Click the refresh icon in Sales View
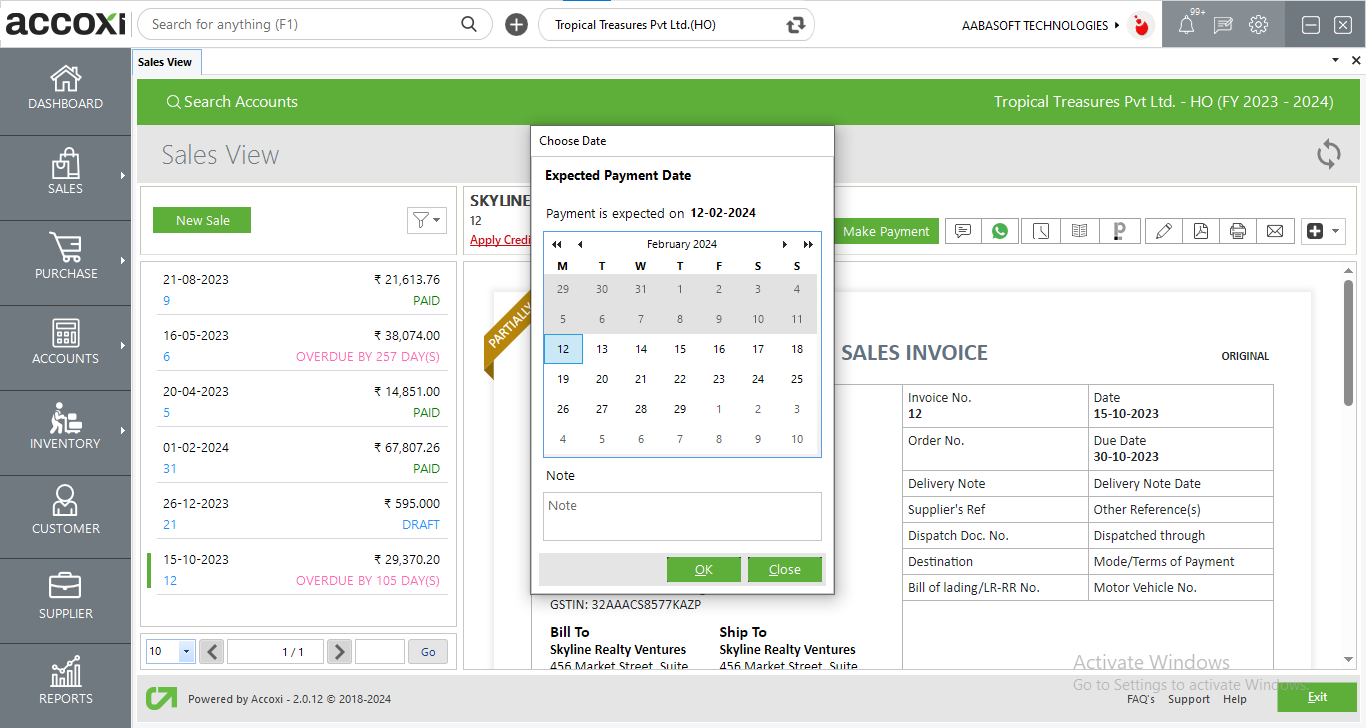The width and height of the screenshot is (1366, 728). [1328, 155]
